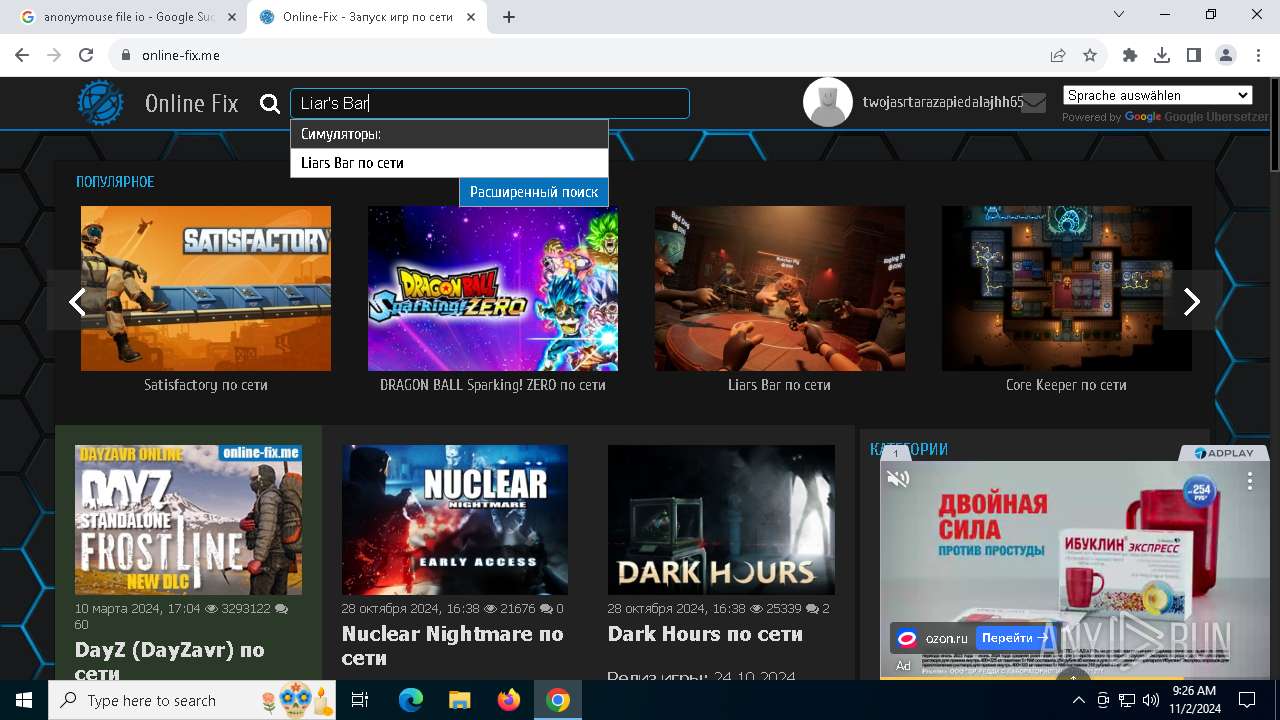The width and height of the screenshot is (1280, 720).
Task: Open DayZ Frostline post thumbnail
Action: 188,520
